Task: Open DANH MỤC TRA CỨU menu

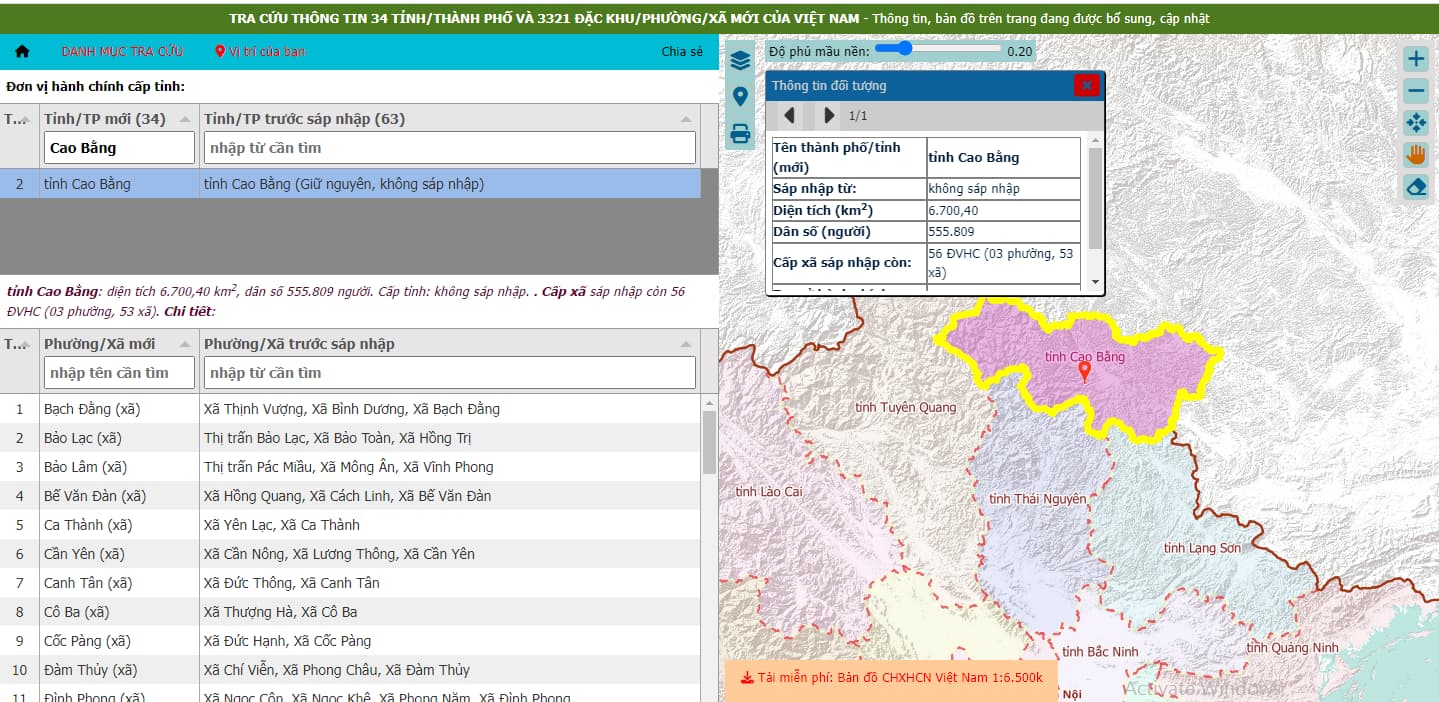Action: (122, 51)
